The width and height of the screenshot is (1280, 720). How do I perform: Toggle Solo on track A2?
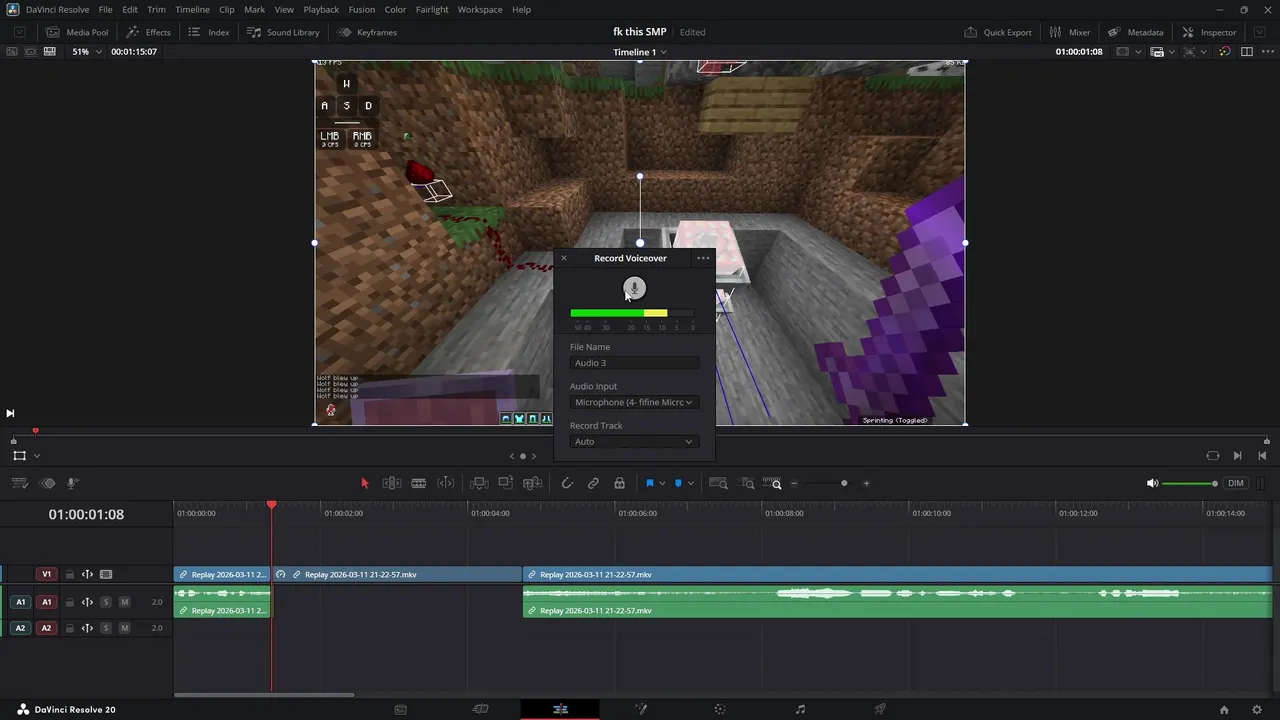coord(106,628)
